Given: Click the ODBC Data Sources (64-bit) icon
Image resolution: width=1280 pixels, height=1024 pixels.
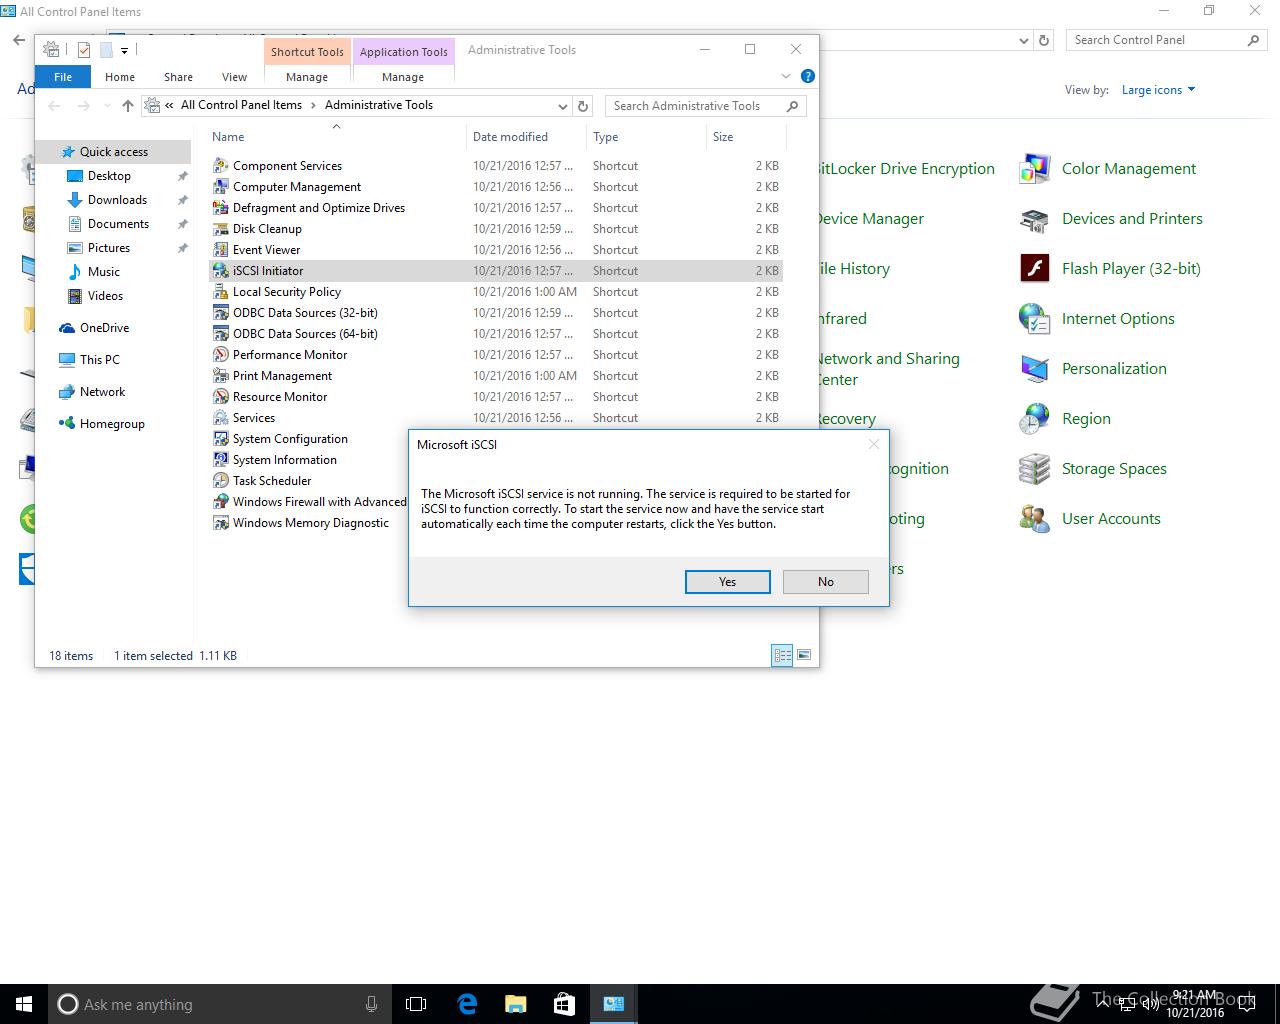Looking at the screenshot, I should (221, 334).
